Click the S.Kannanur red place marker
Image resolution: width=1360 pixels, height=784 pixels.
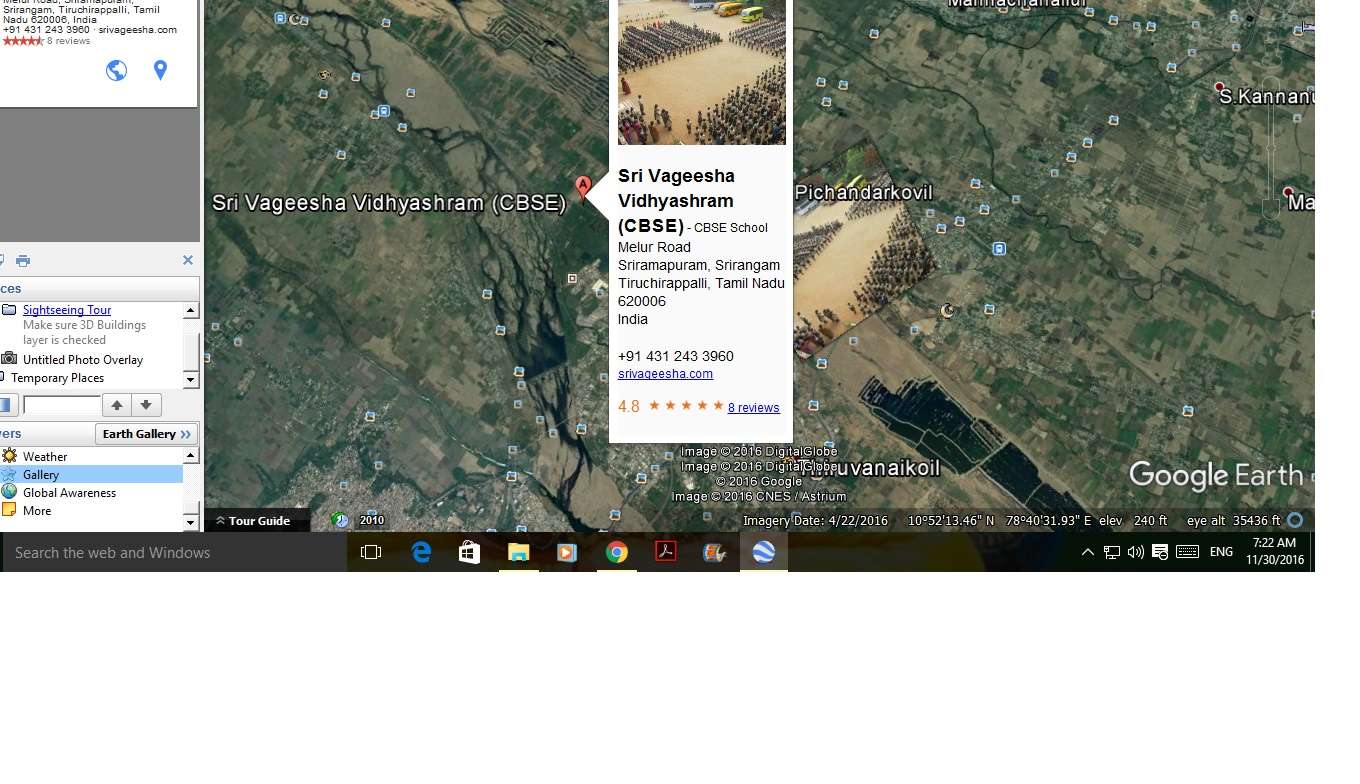(x=1219, y=88)
